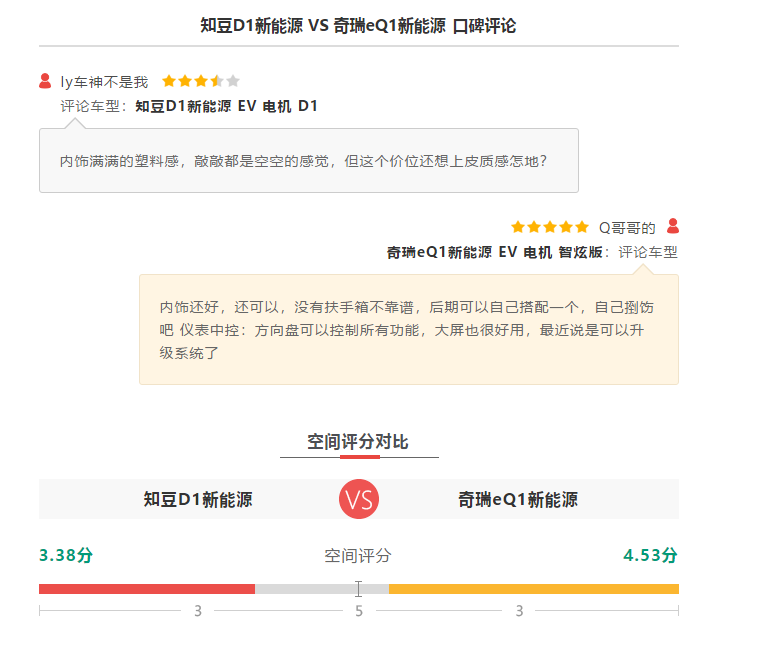
Task: Open username ly车神不是我
Action: coord(104,82)
